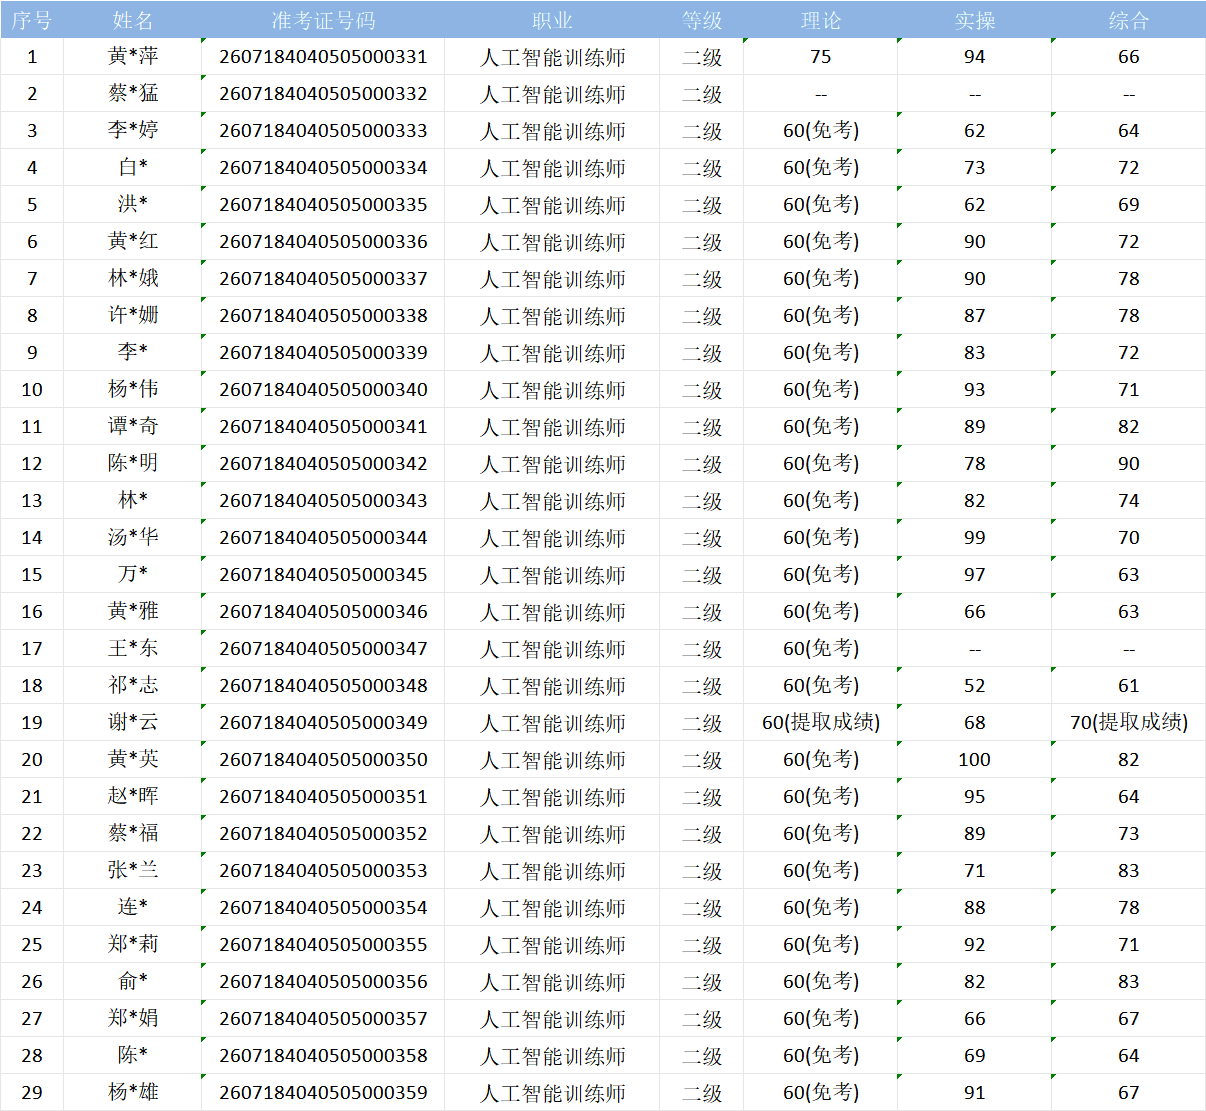Select the cell 60(提取成绩) for 谢*云
Viewport: 1206px width, 1111px height.
821,722
